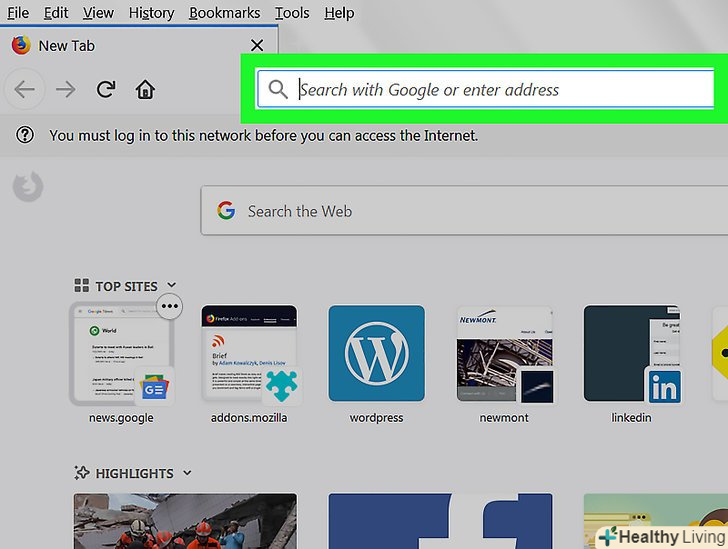Go back with the back arrow
The width and height of the screenshot is (728, 549).
click(x=24, y=89)
